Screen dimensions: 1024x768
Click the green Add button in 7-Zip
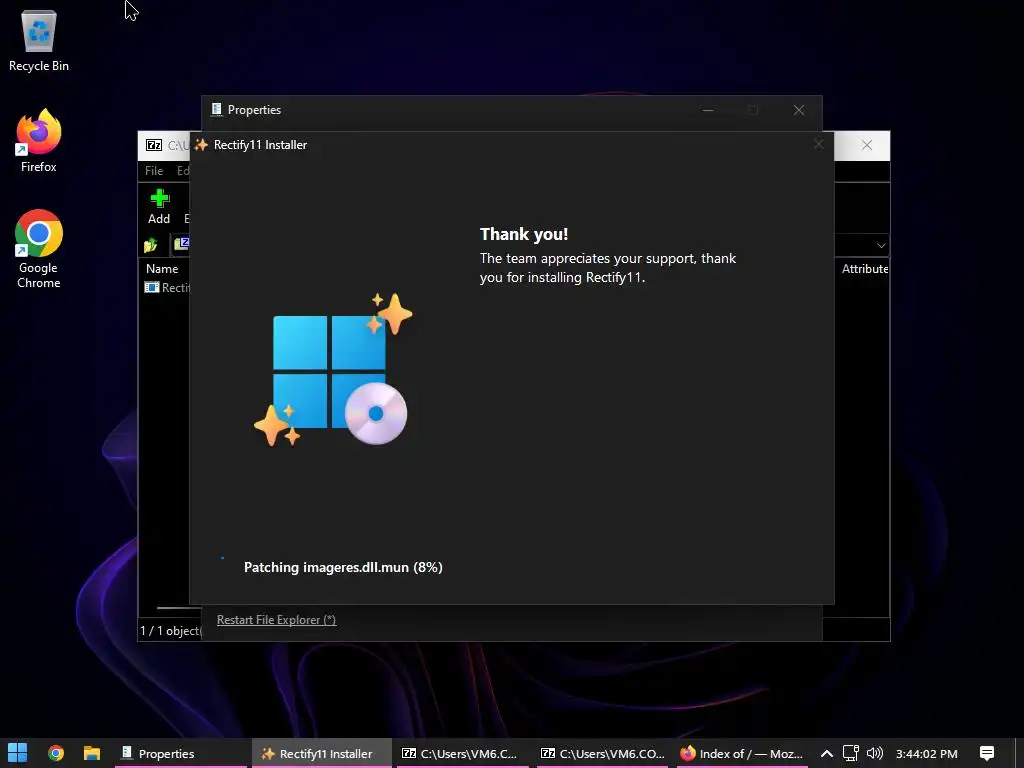pyautogui.click(x=159, y=206)
